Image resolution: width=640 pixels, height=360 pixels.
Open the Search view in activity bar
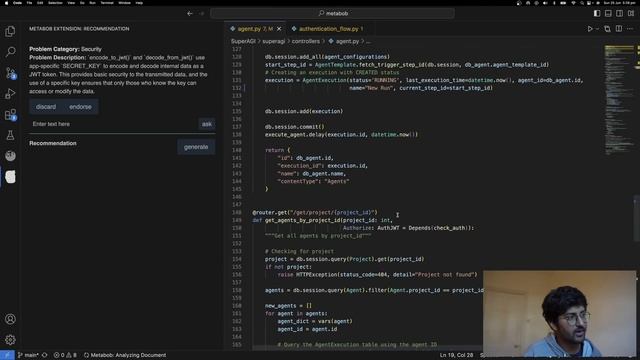10,52
